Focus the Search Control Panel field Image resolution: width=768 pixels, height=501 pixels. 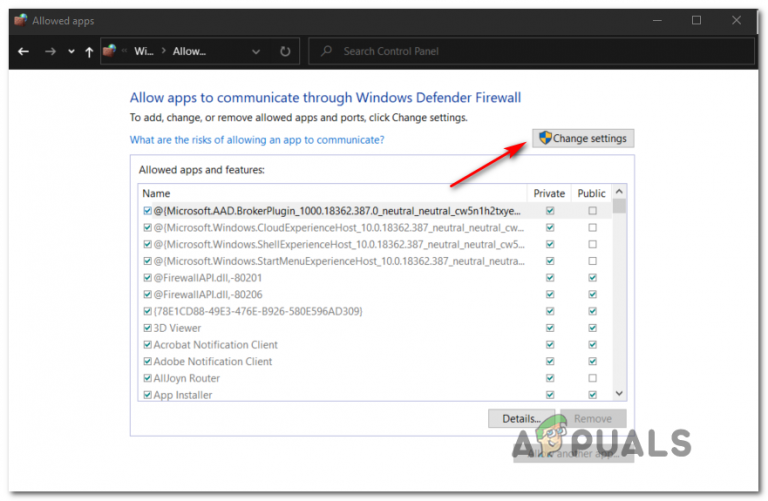[x=531, y=51]
